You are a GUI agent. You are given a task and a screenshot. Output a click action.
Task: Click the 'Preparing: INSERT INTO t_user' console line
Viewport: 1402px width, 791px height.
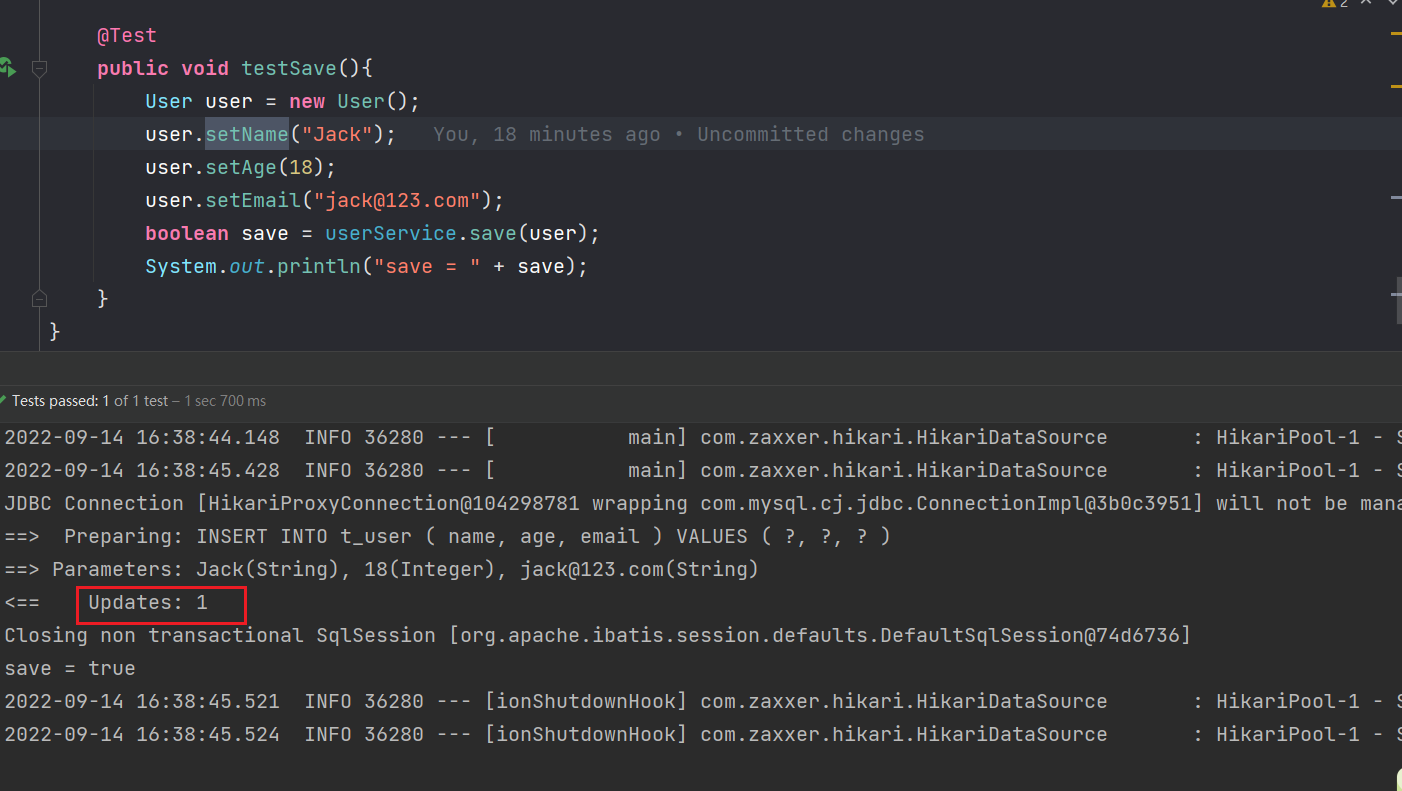click(447, 536)
